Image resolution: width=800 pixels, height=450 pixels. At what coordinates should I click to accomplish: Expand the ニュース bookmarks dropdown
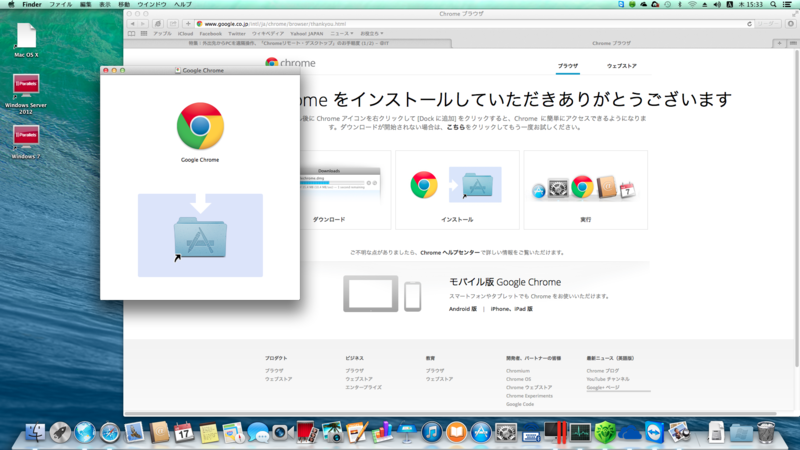point(341,34)
